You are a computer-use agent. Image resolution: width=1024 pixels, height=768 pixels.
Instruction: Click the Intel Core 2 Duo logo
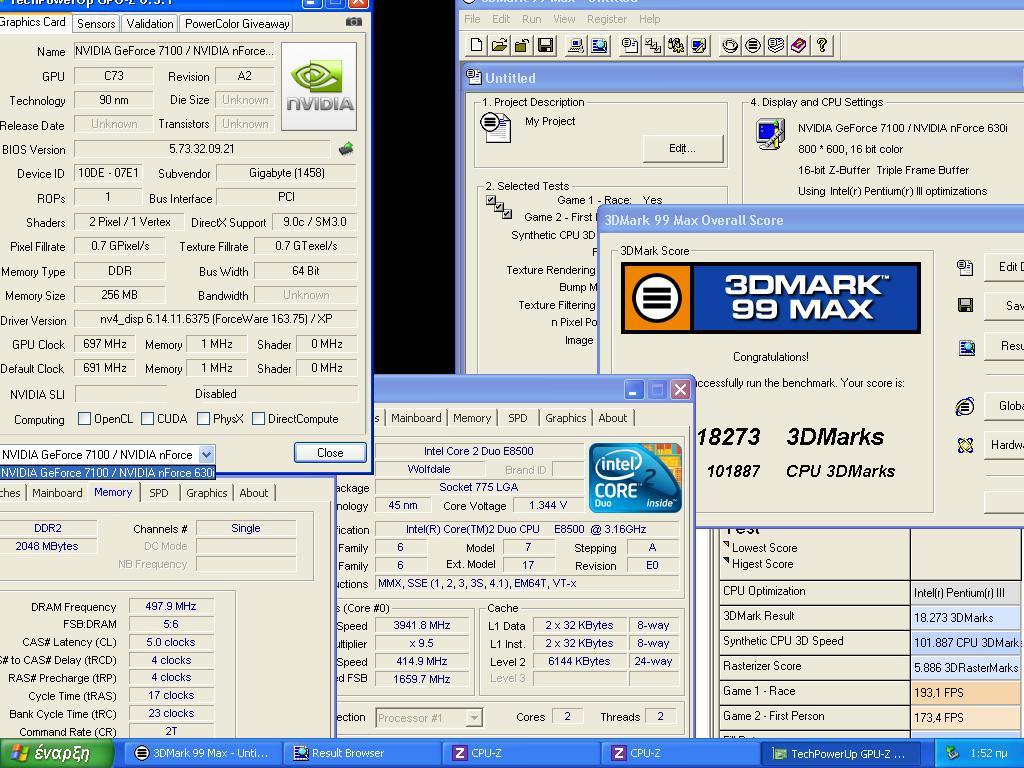(x=635, y=477)
